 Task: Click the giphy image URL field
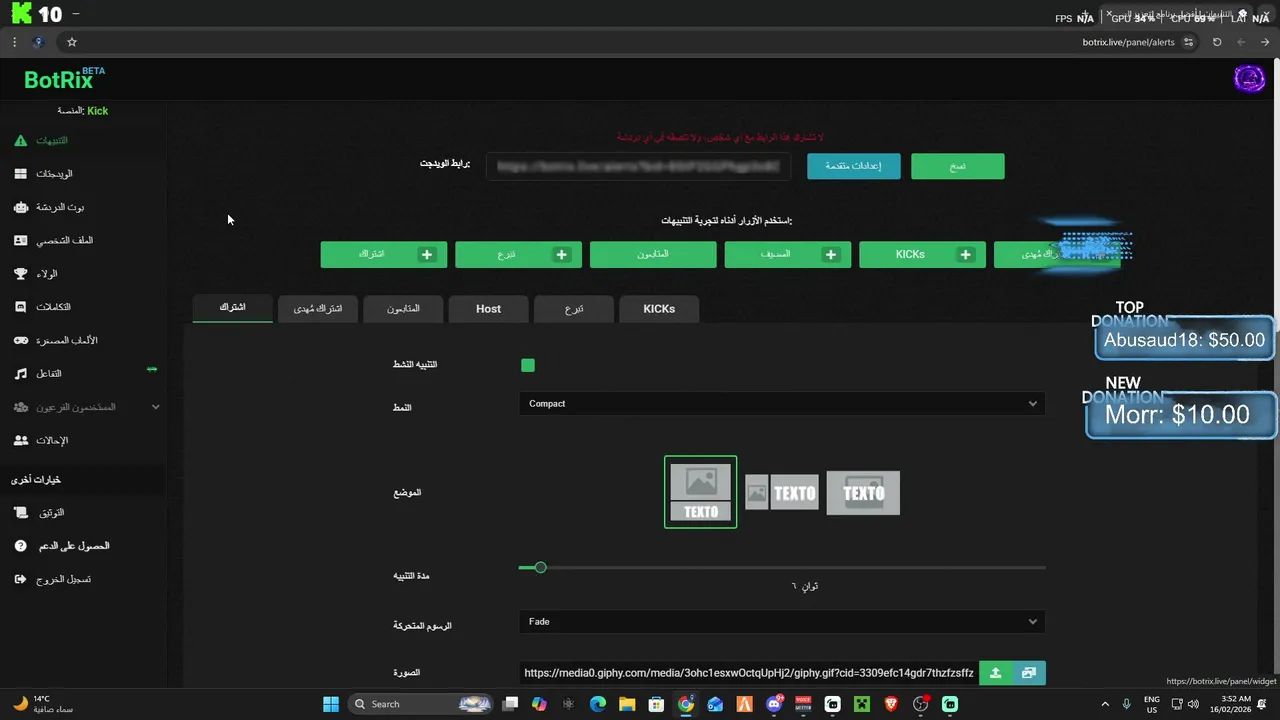pos(749,673)
